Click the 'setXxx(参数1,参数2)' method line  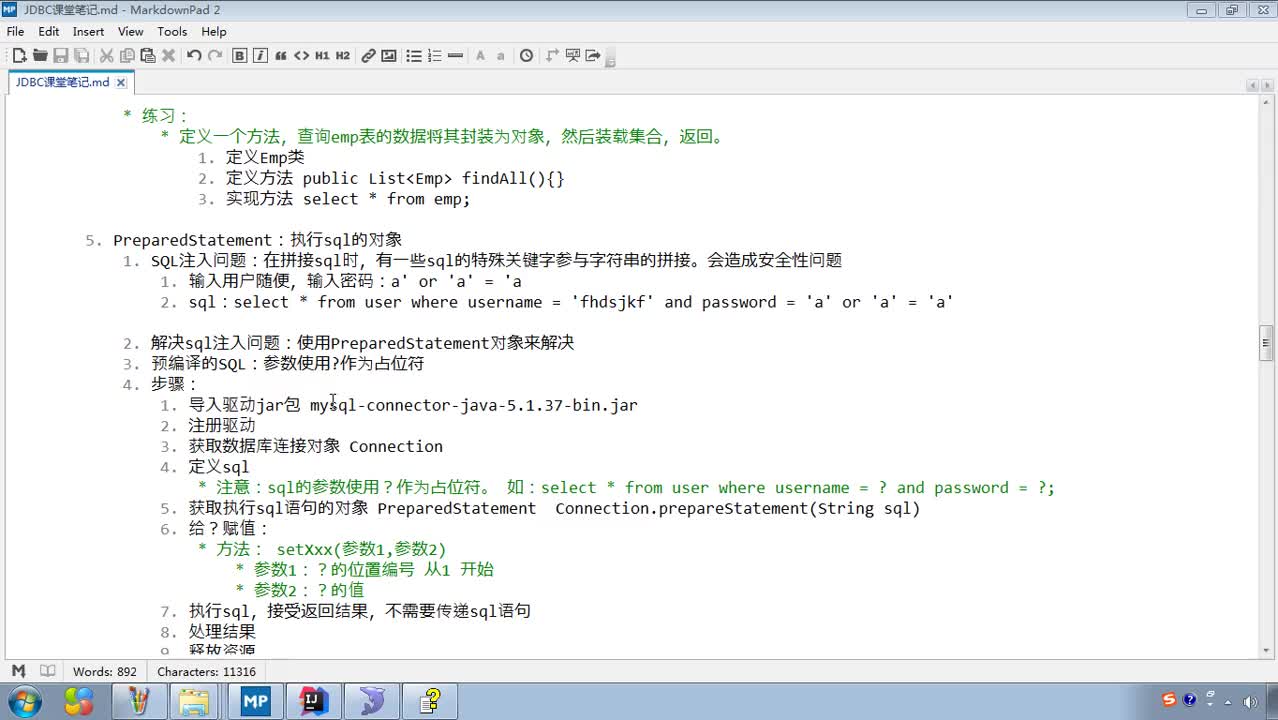point(361,549)
